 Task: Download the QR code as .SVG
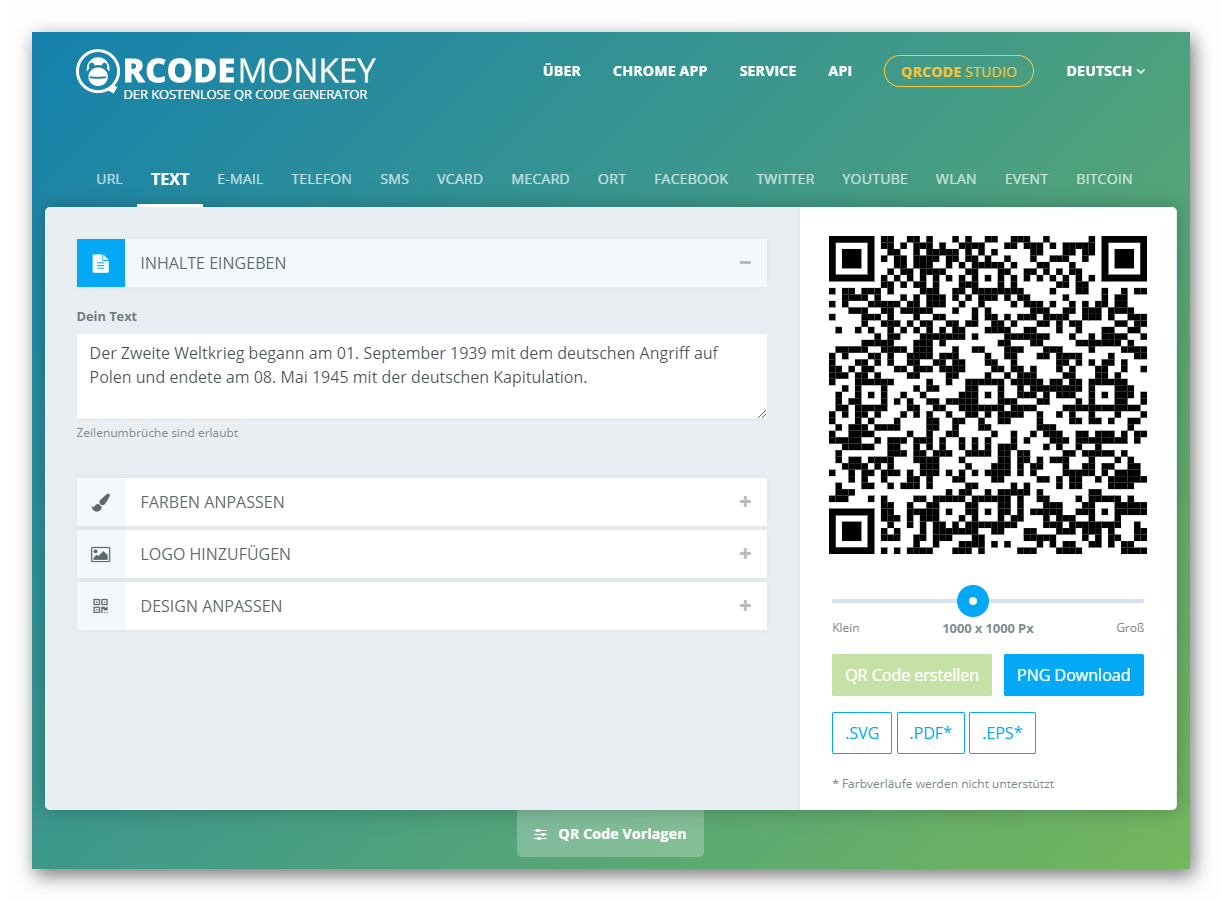[862, 733]
